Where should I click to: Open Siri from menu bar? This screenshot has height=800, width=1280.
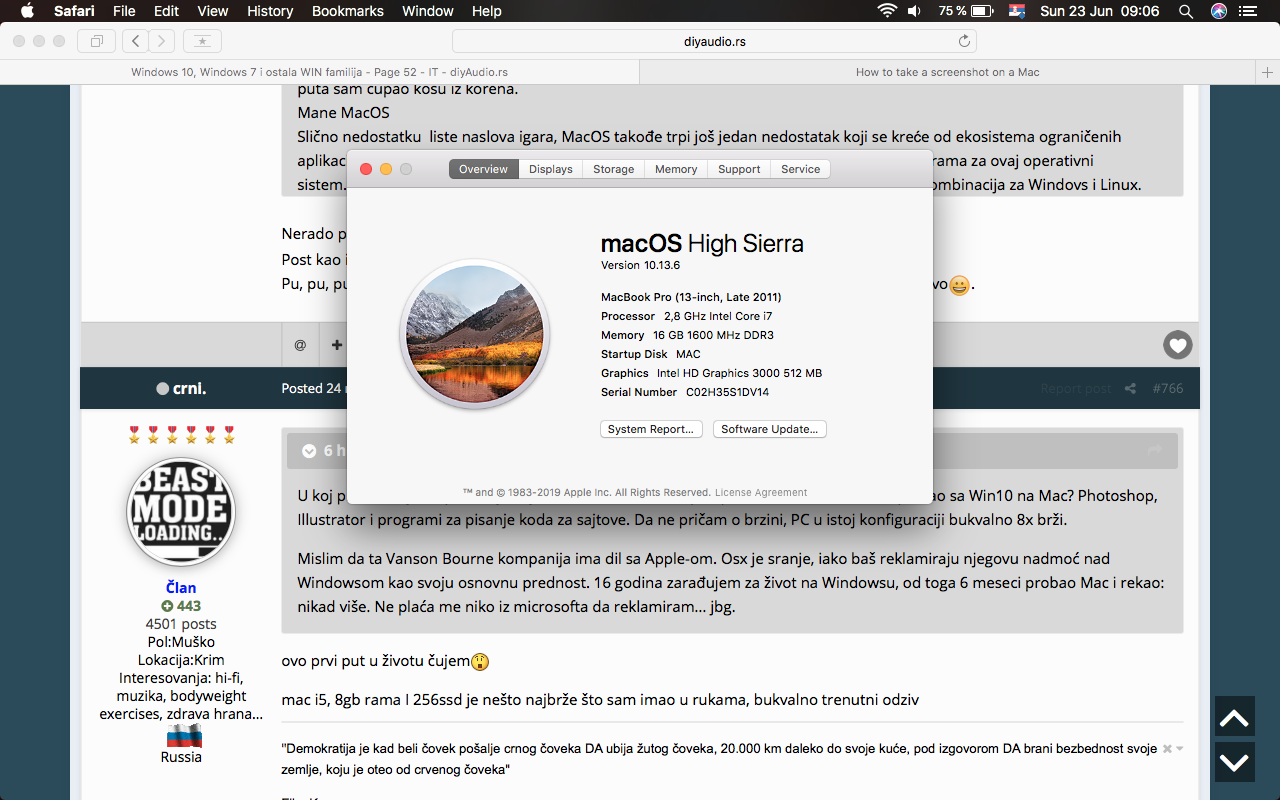click(x=1219, y=11)
